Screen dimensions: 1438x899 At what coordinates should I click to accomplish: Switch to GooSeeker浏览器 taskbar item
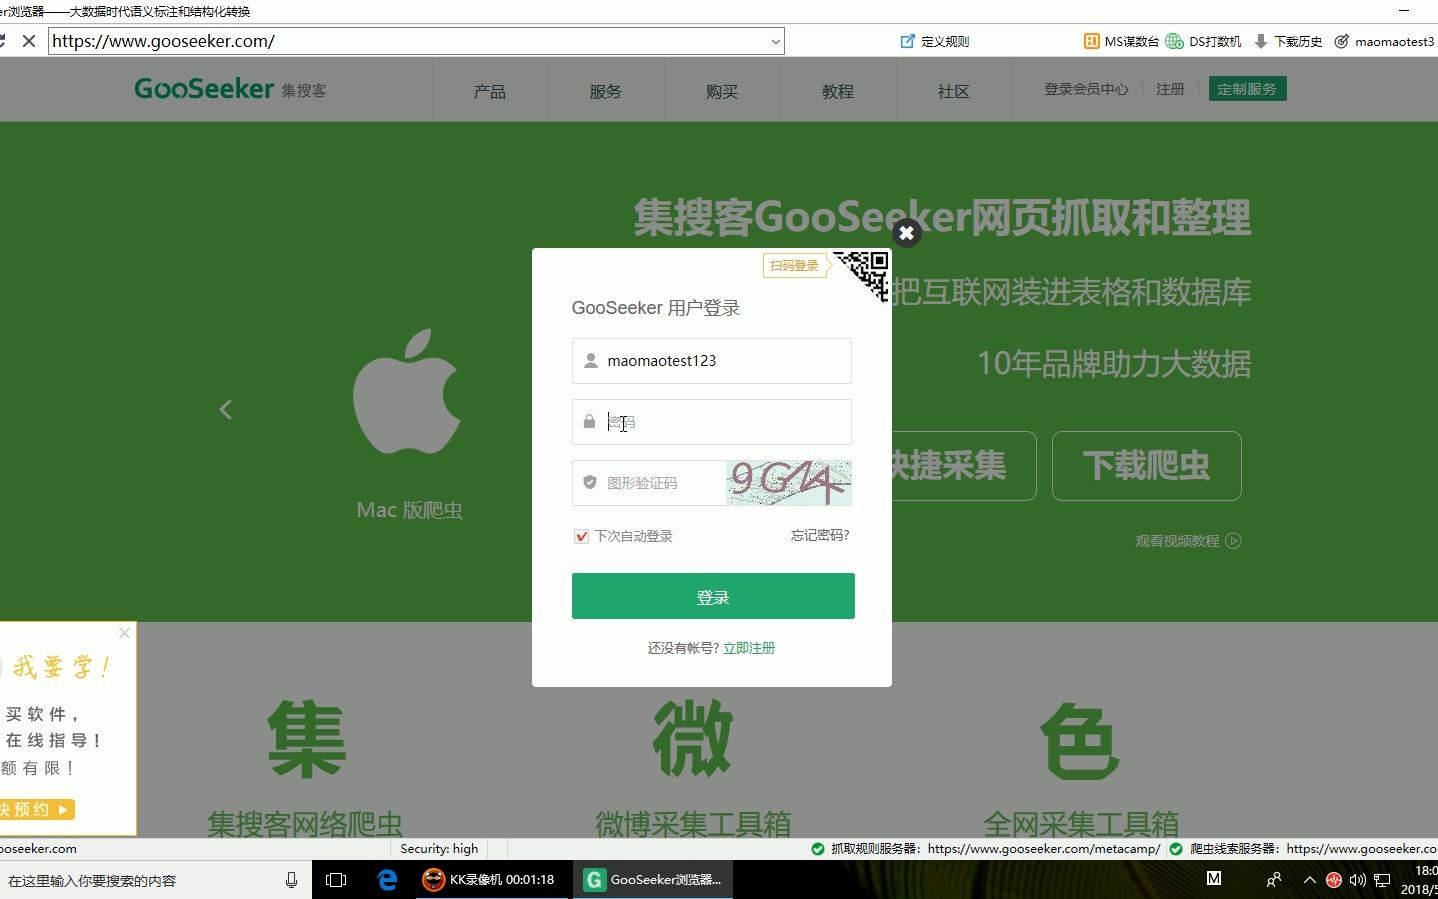pyautogui.click(x=654, y=880)
